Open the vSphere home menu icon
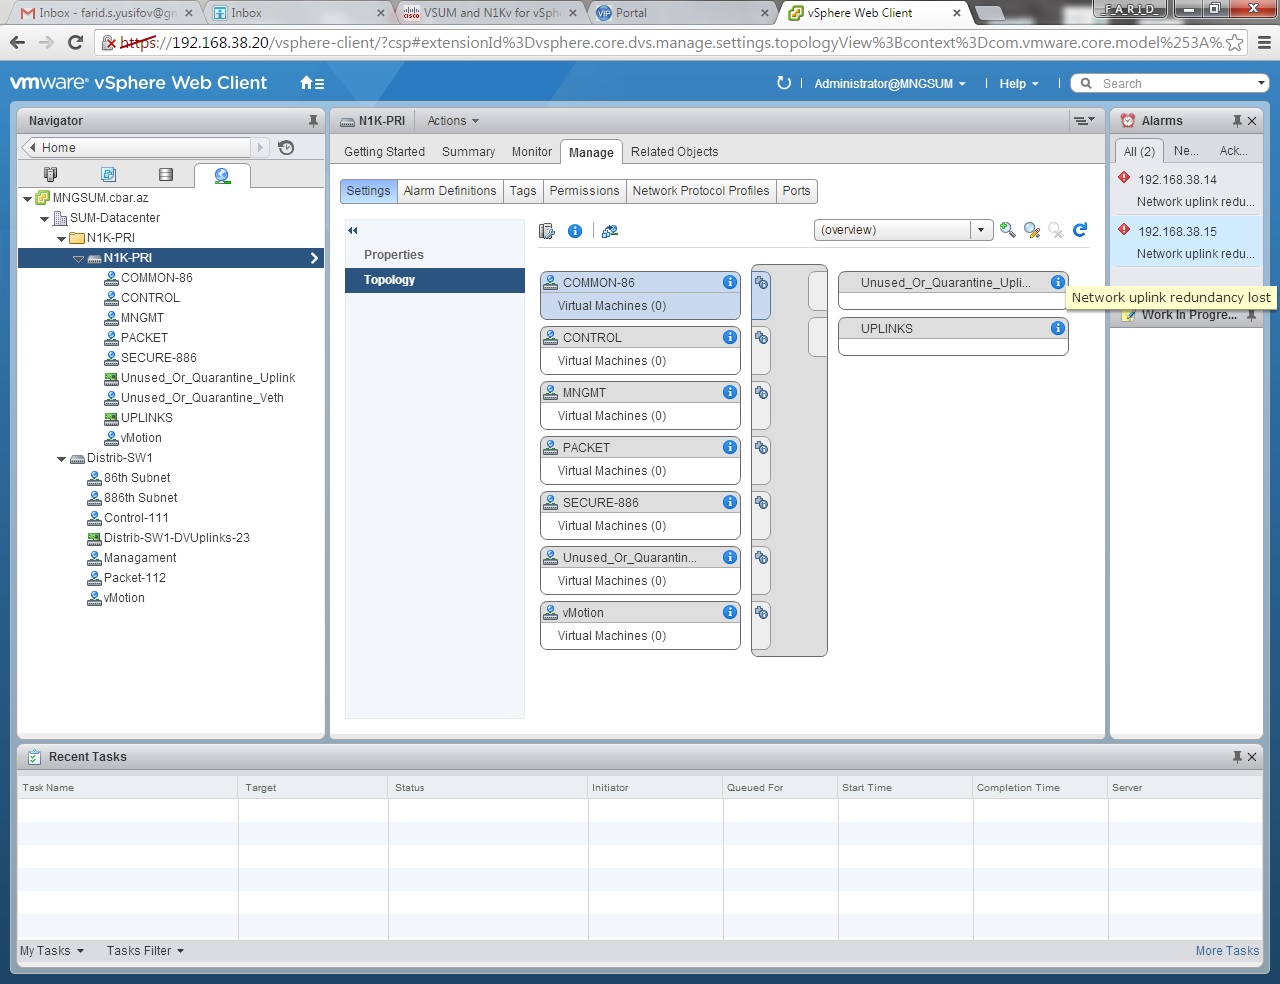1280x984 pixels. (x=312, y=84)
